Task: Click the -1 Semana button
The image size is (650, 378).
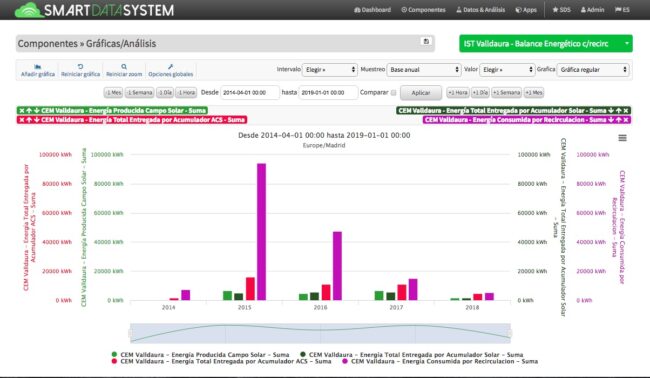Action: click(x=140, y=93)
